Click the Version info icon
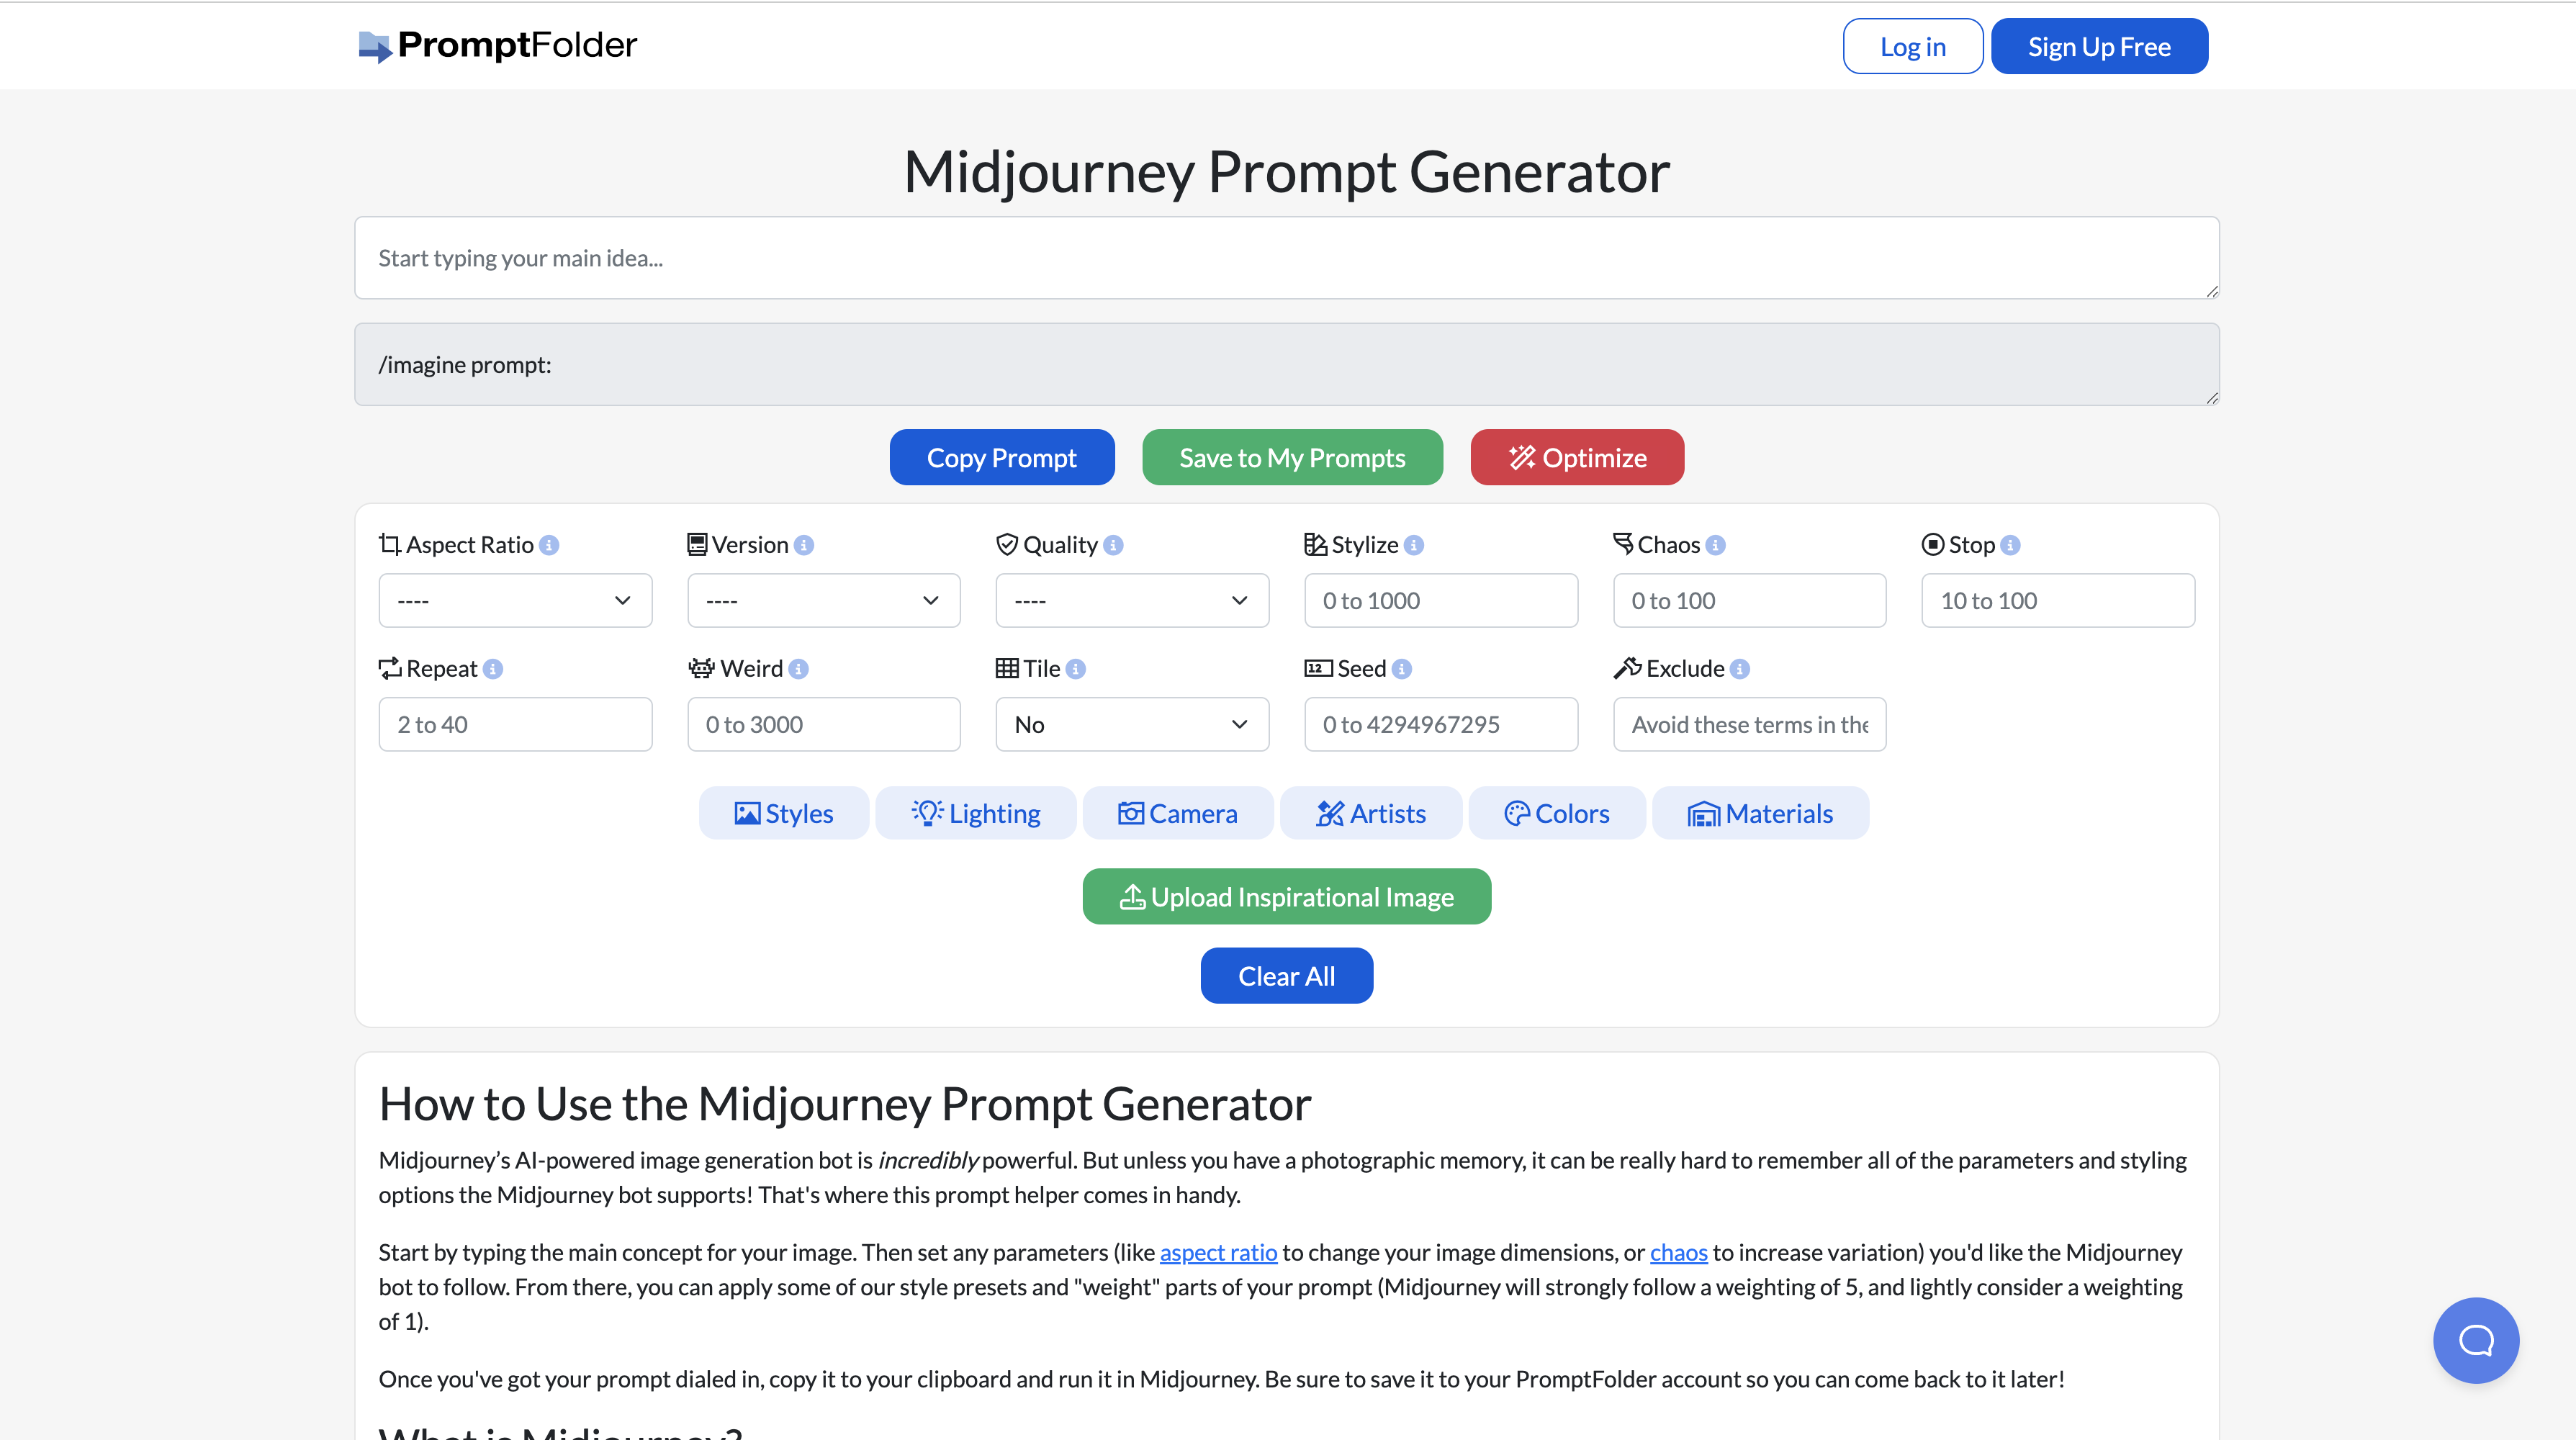2576x1440 pixels. (804, 545)
